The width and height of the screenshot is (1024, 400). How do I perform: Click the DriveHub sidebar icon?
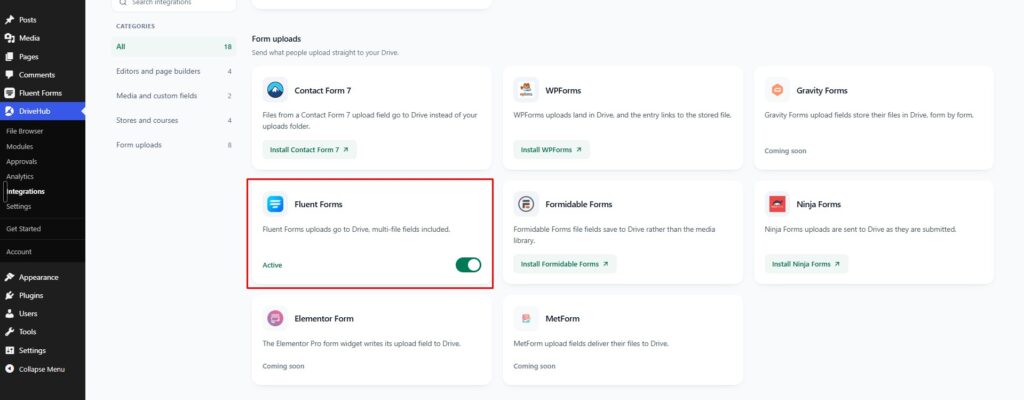tap(10, 112)
